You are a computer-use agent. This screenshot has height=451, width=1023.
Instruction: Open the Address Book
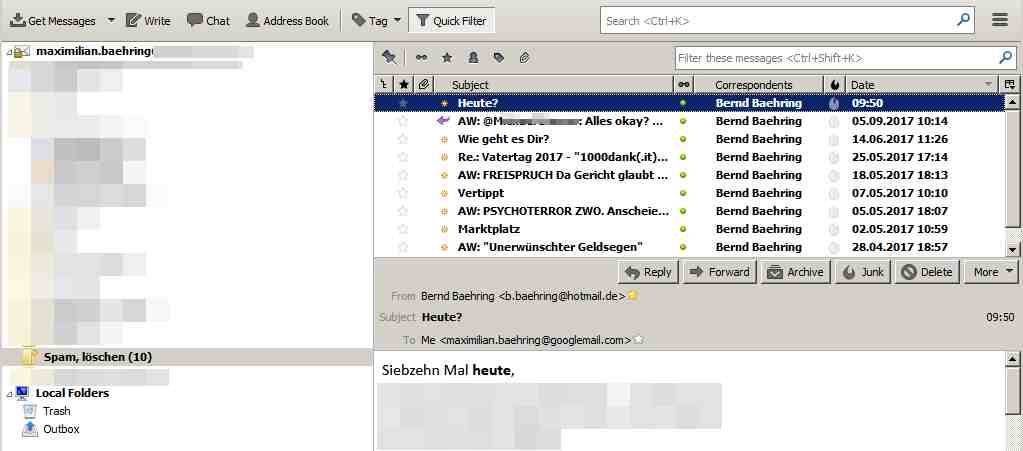click(x=287, y=20)
